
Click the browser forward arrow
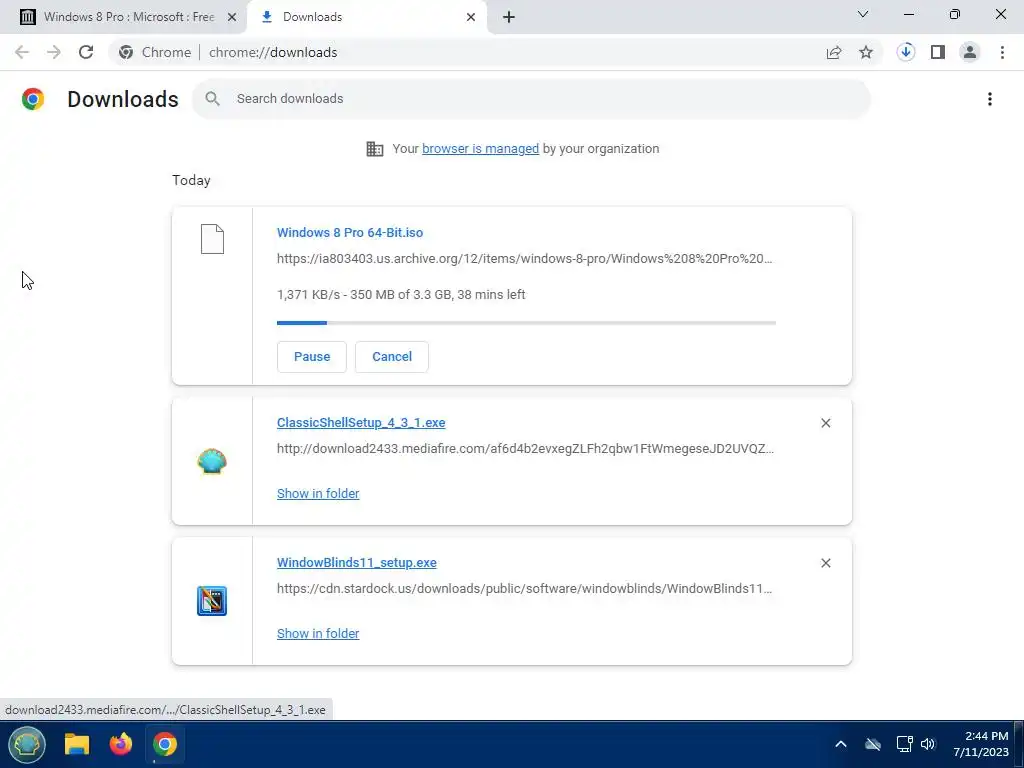pyautogui.click(x=54, y=52)
